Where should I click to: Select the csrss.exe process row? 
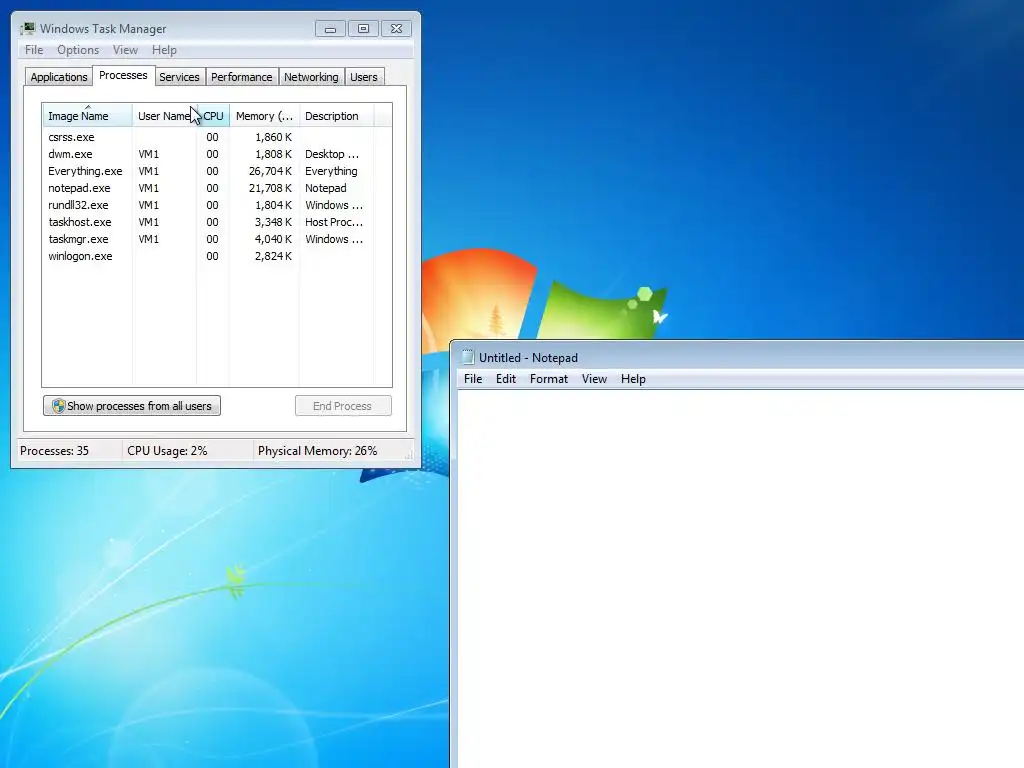pos(209,137)
